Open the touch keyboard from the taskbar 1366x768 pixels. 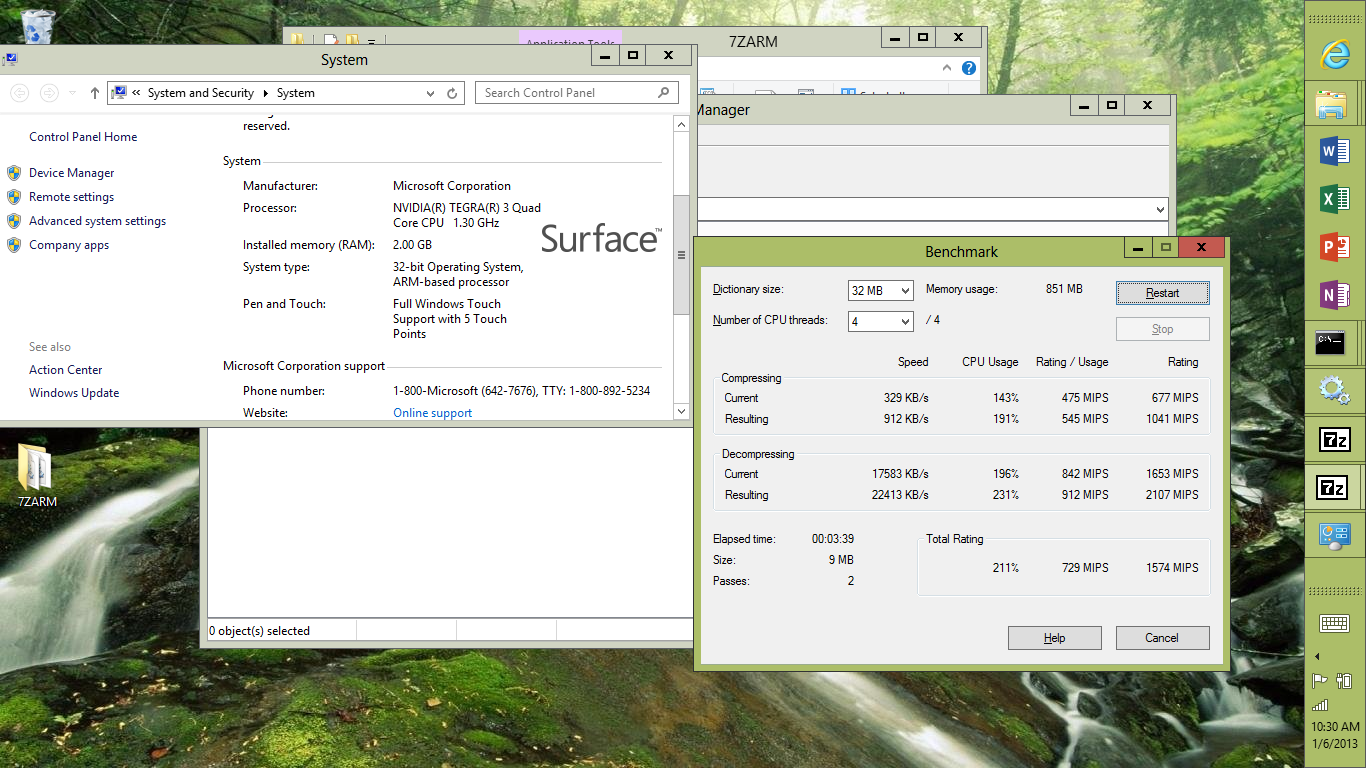click(x=1335, y=624)
